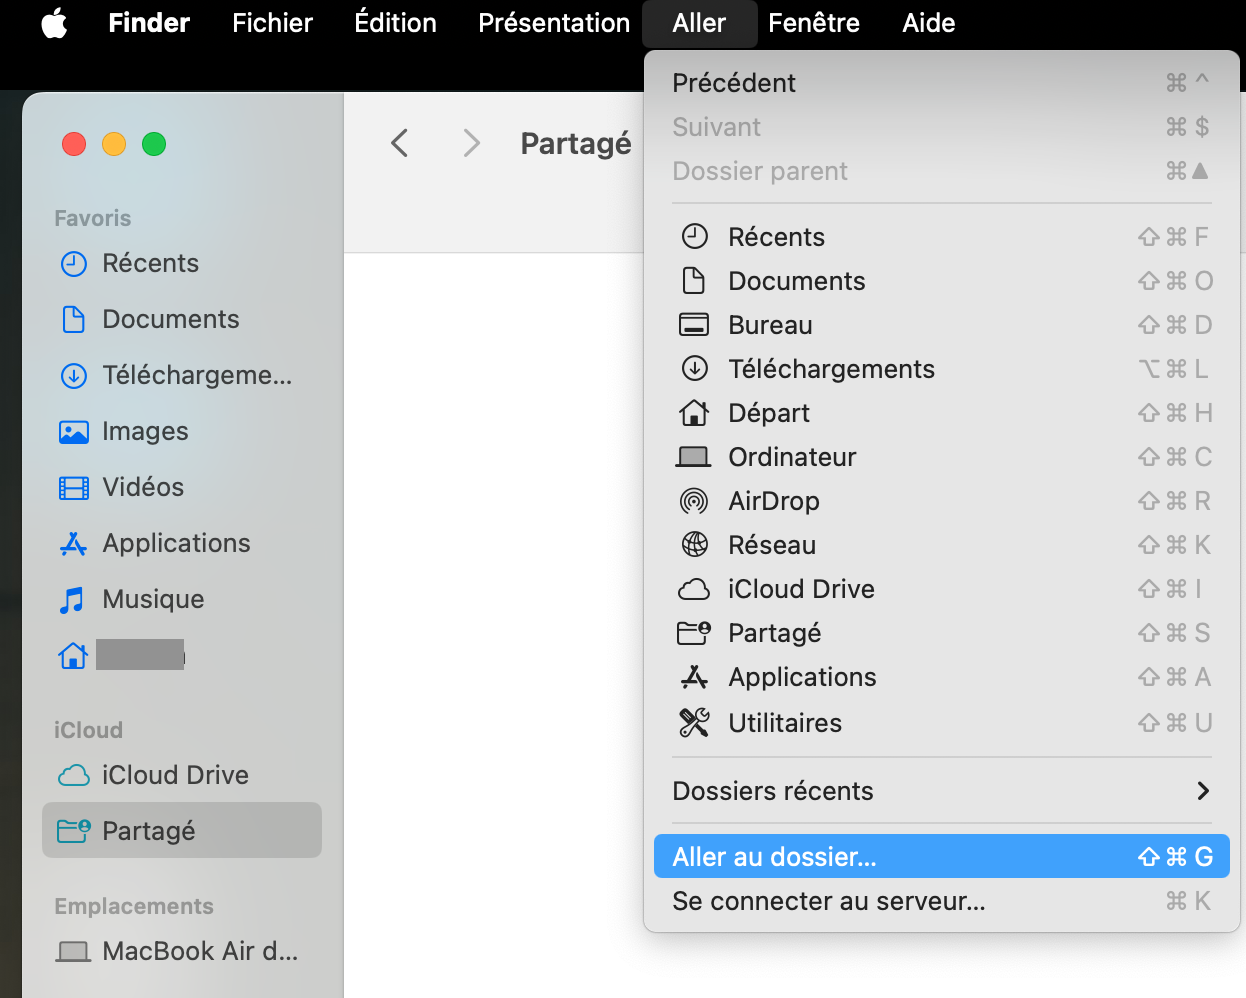
Task: Click the Vidéos film icon in sidebar
Action: pos(74,488)
